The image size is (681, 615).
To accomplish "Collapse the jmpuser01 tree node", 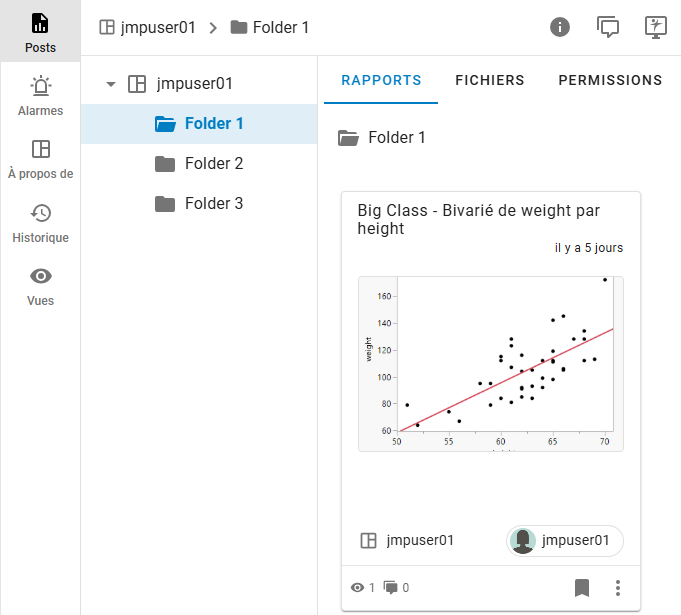I will pyautogui.click(x=111, y=84).
